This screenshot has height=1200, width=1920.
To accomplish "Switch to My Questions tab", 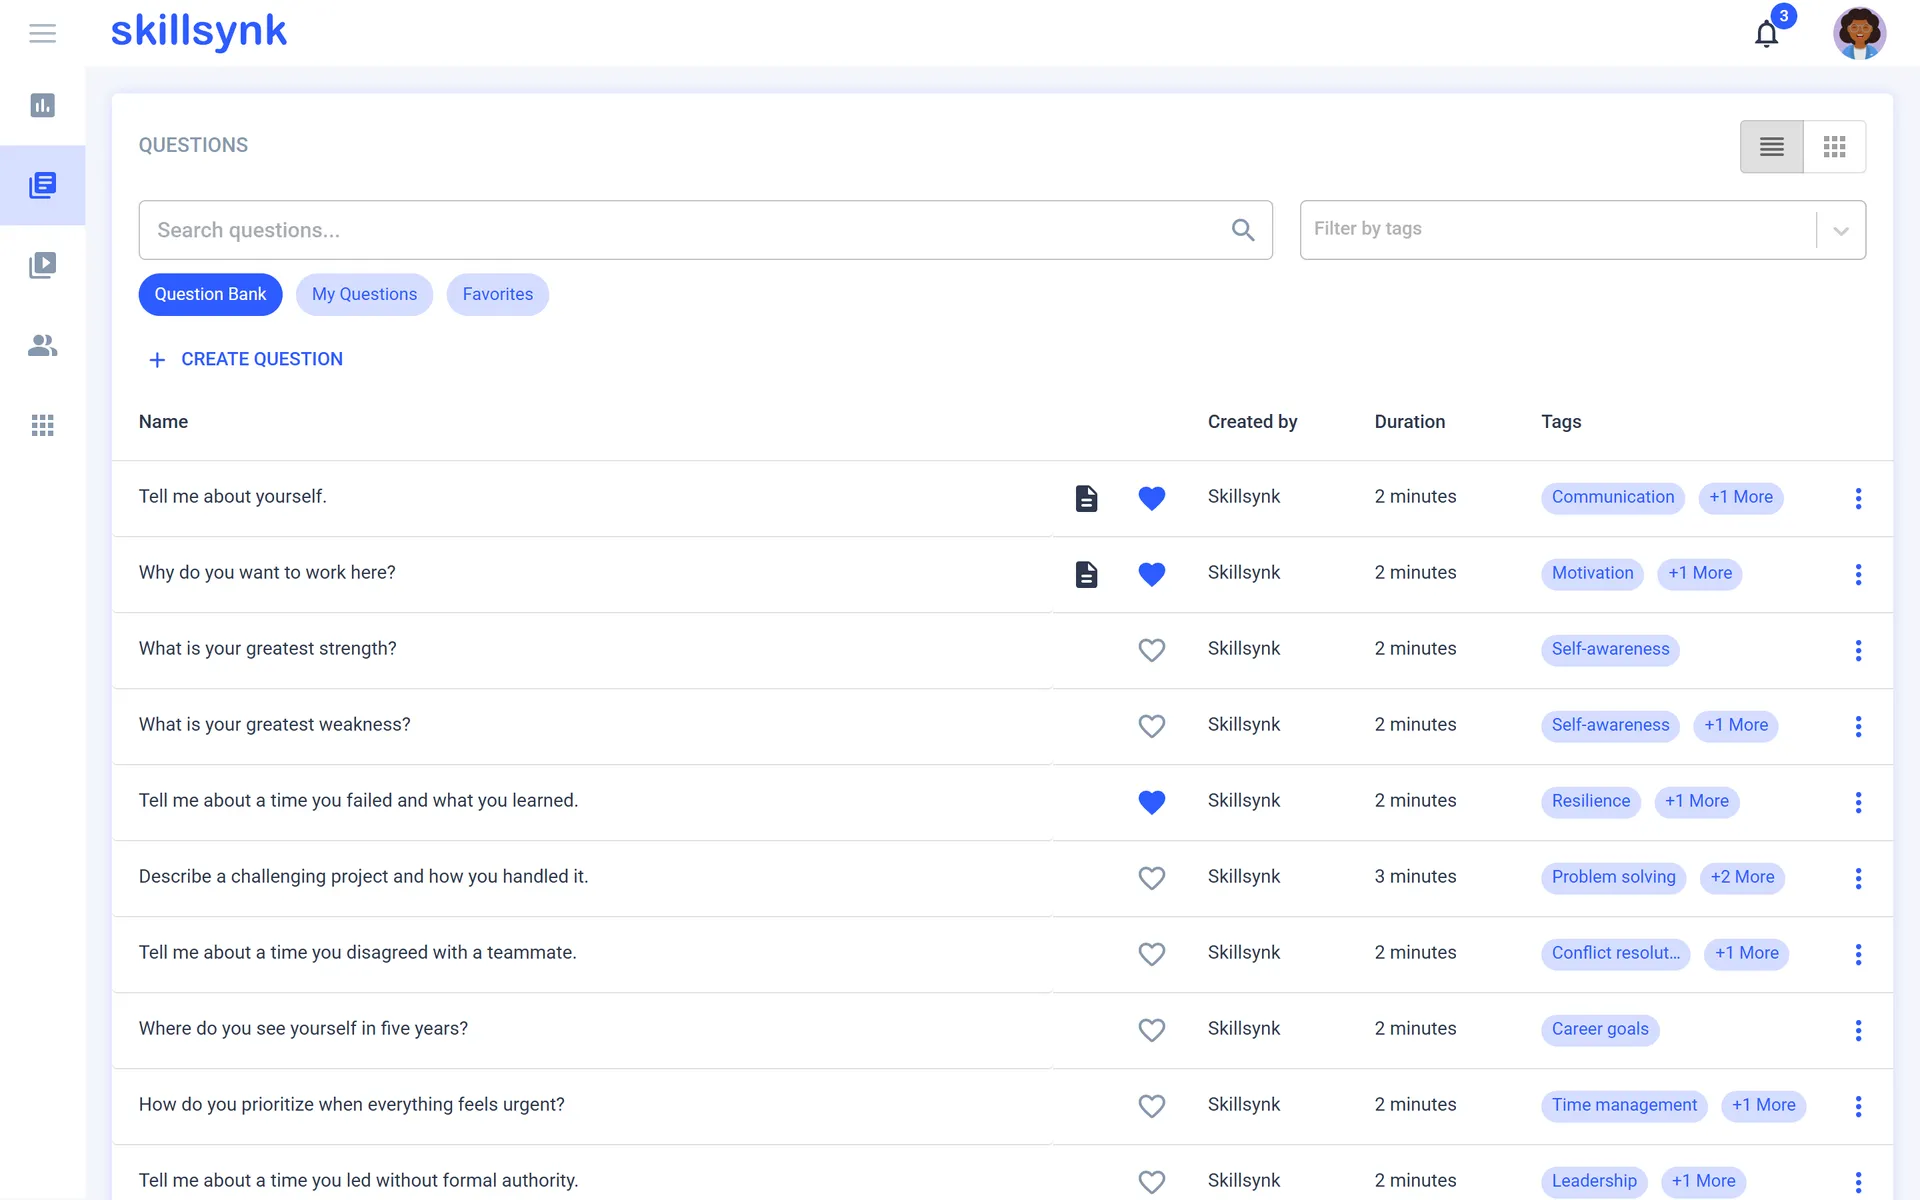I will [364, 294].
